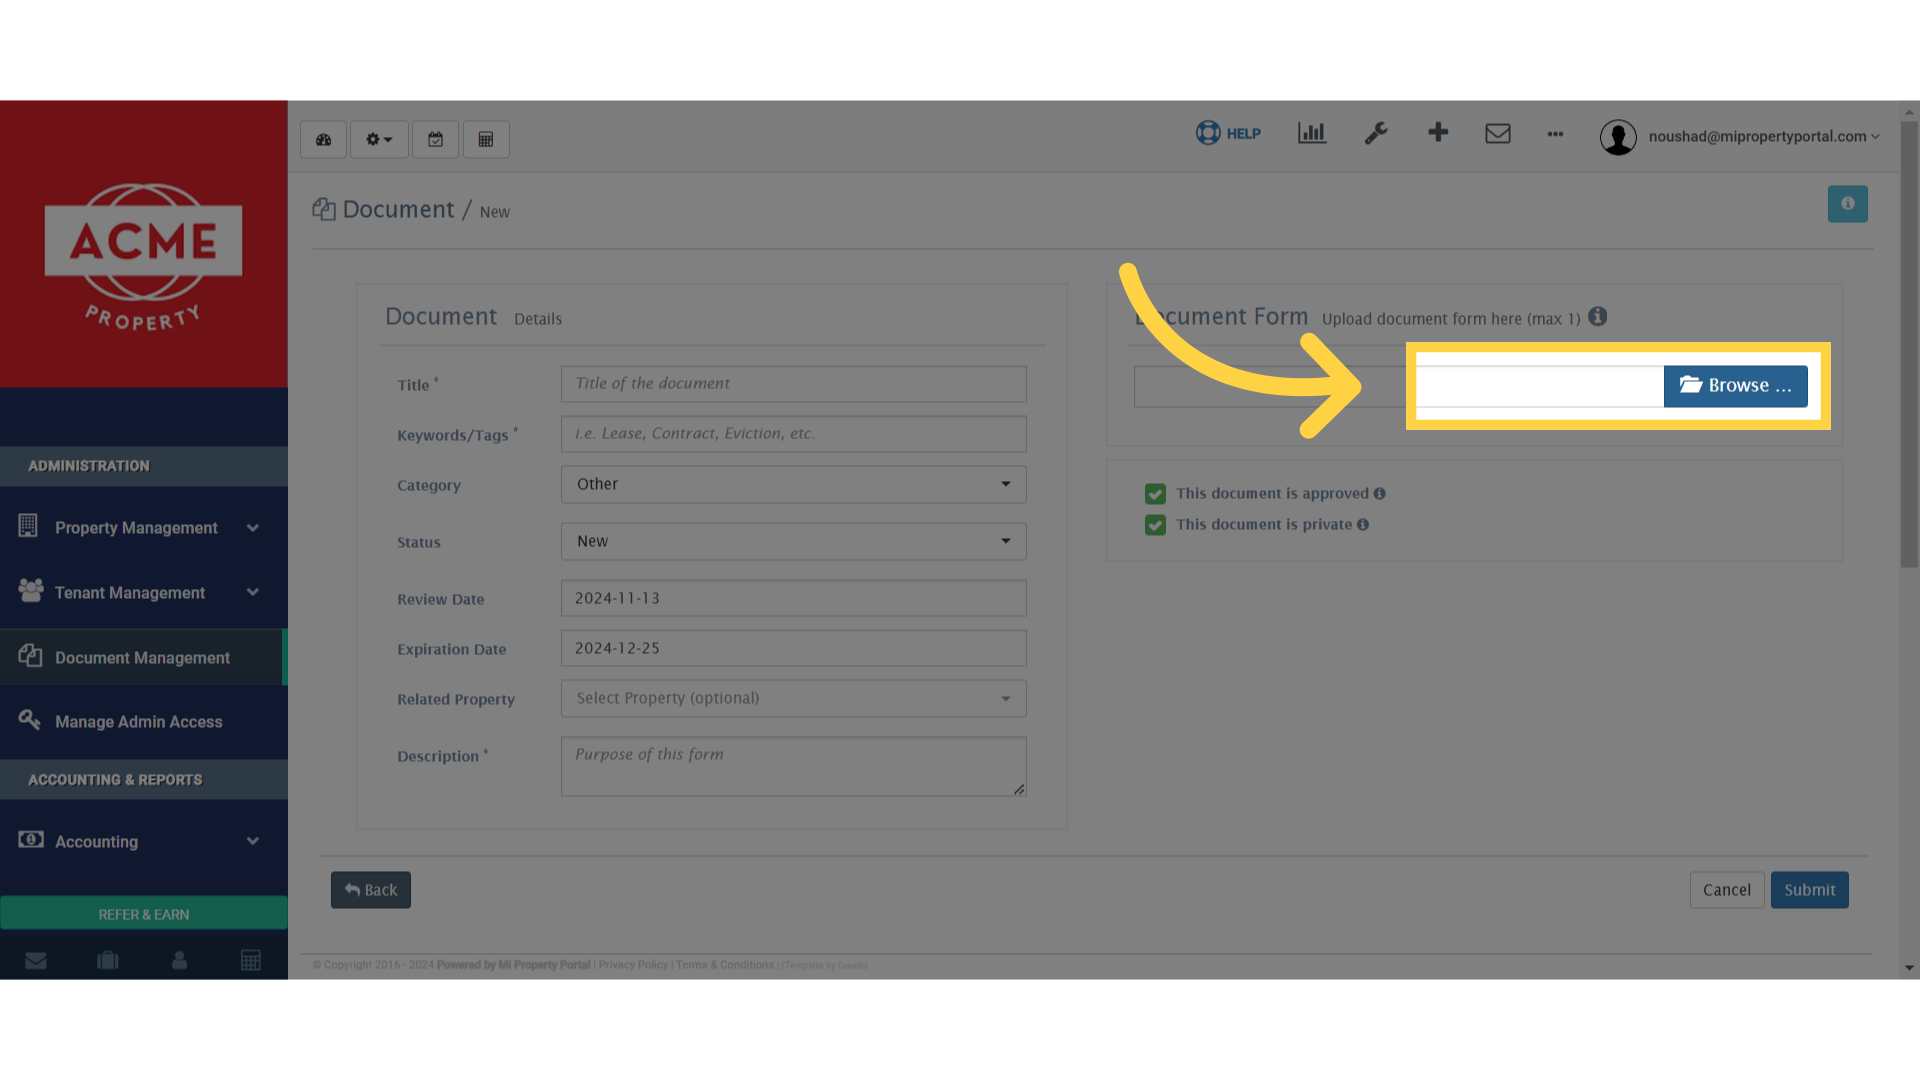This screenshot has height=1080, width=1920.
Task: Open the calculator toolbar icon
Action: pyautogui.click(x=486, y=140)
